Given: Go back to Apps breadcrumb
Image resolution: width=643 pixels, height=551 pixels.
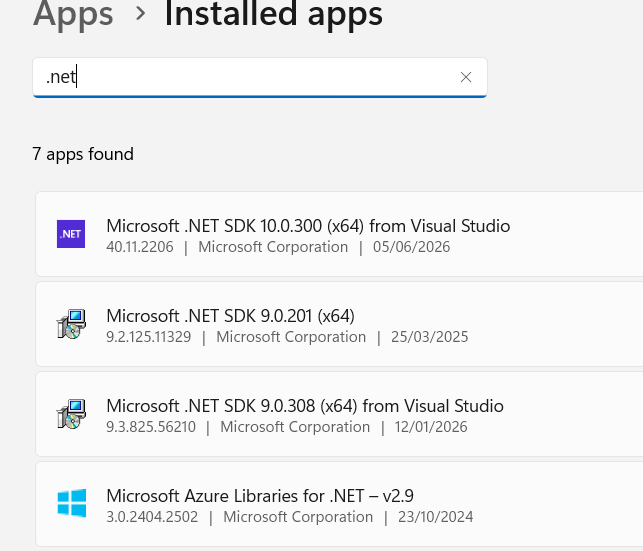Looking at the screenshot, I should pos(73,14).
